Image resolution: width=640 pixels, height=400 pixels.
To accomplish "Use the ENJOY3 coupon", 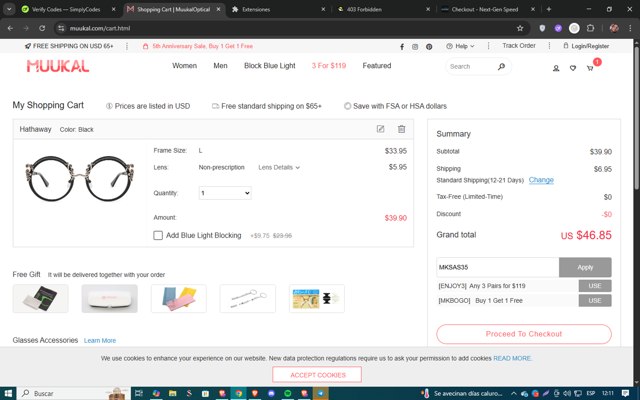I will [x=595, y=286].
